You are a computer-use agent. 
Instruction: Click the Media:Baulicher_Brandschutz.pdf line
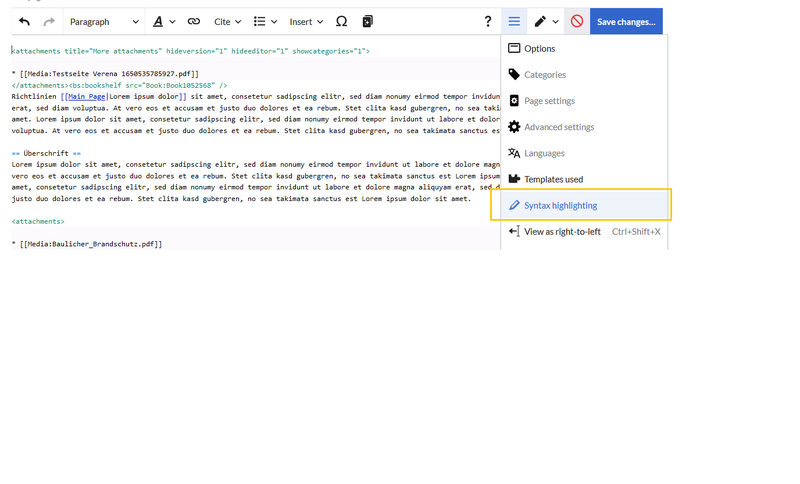[87, 244]
